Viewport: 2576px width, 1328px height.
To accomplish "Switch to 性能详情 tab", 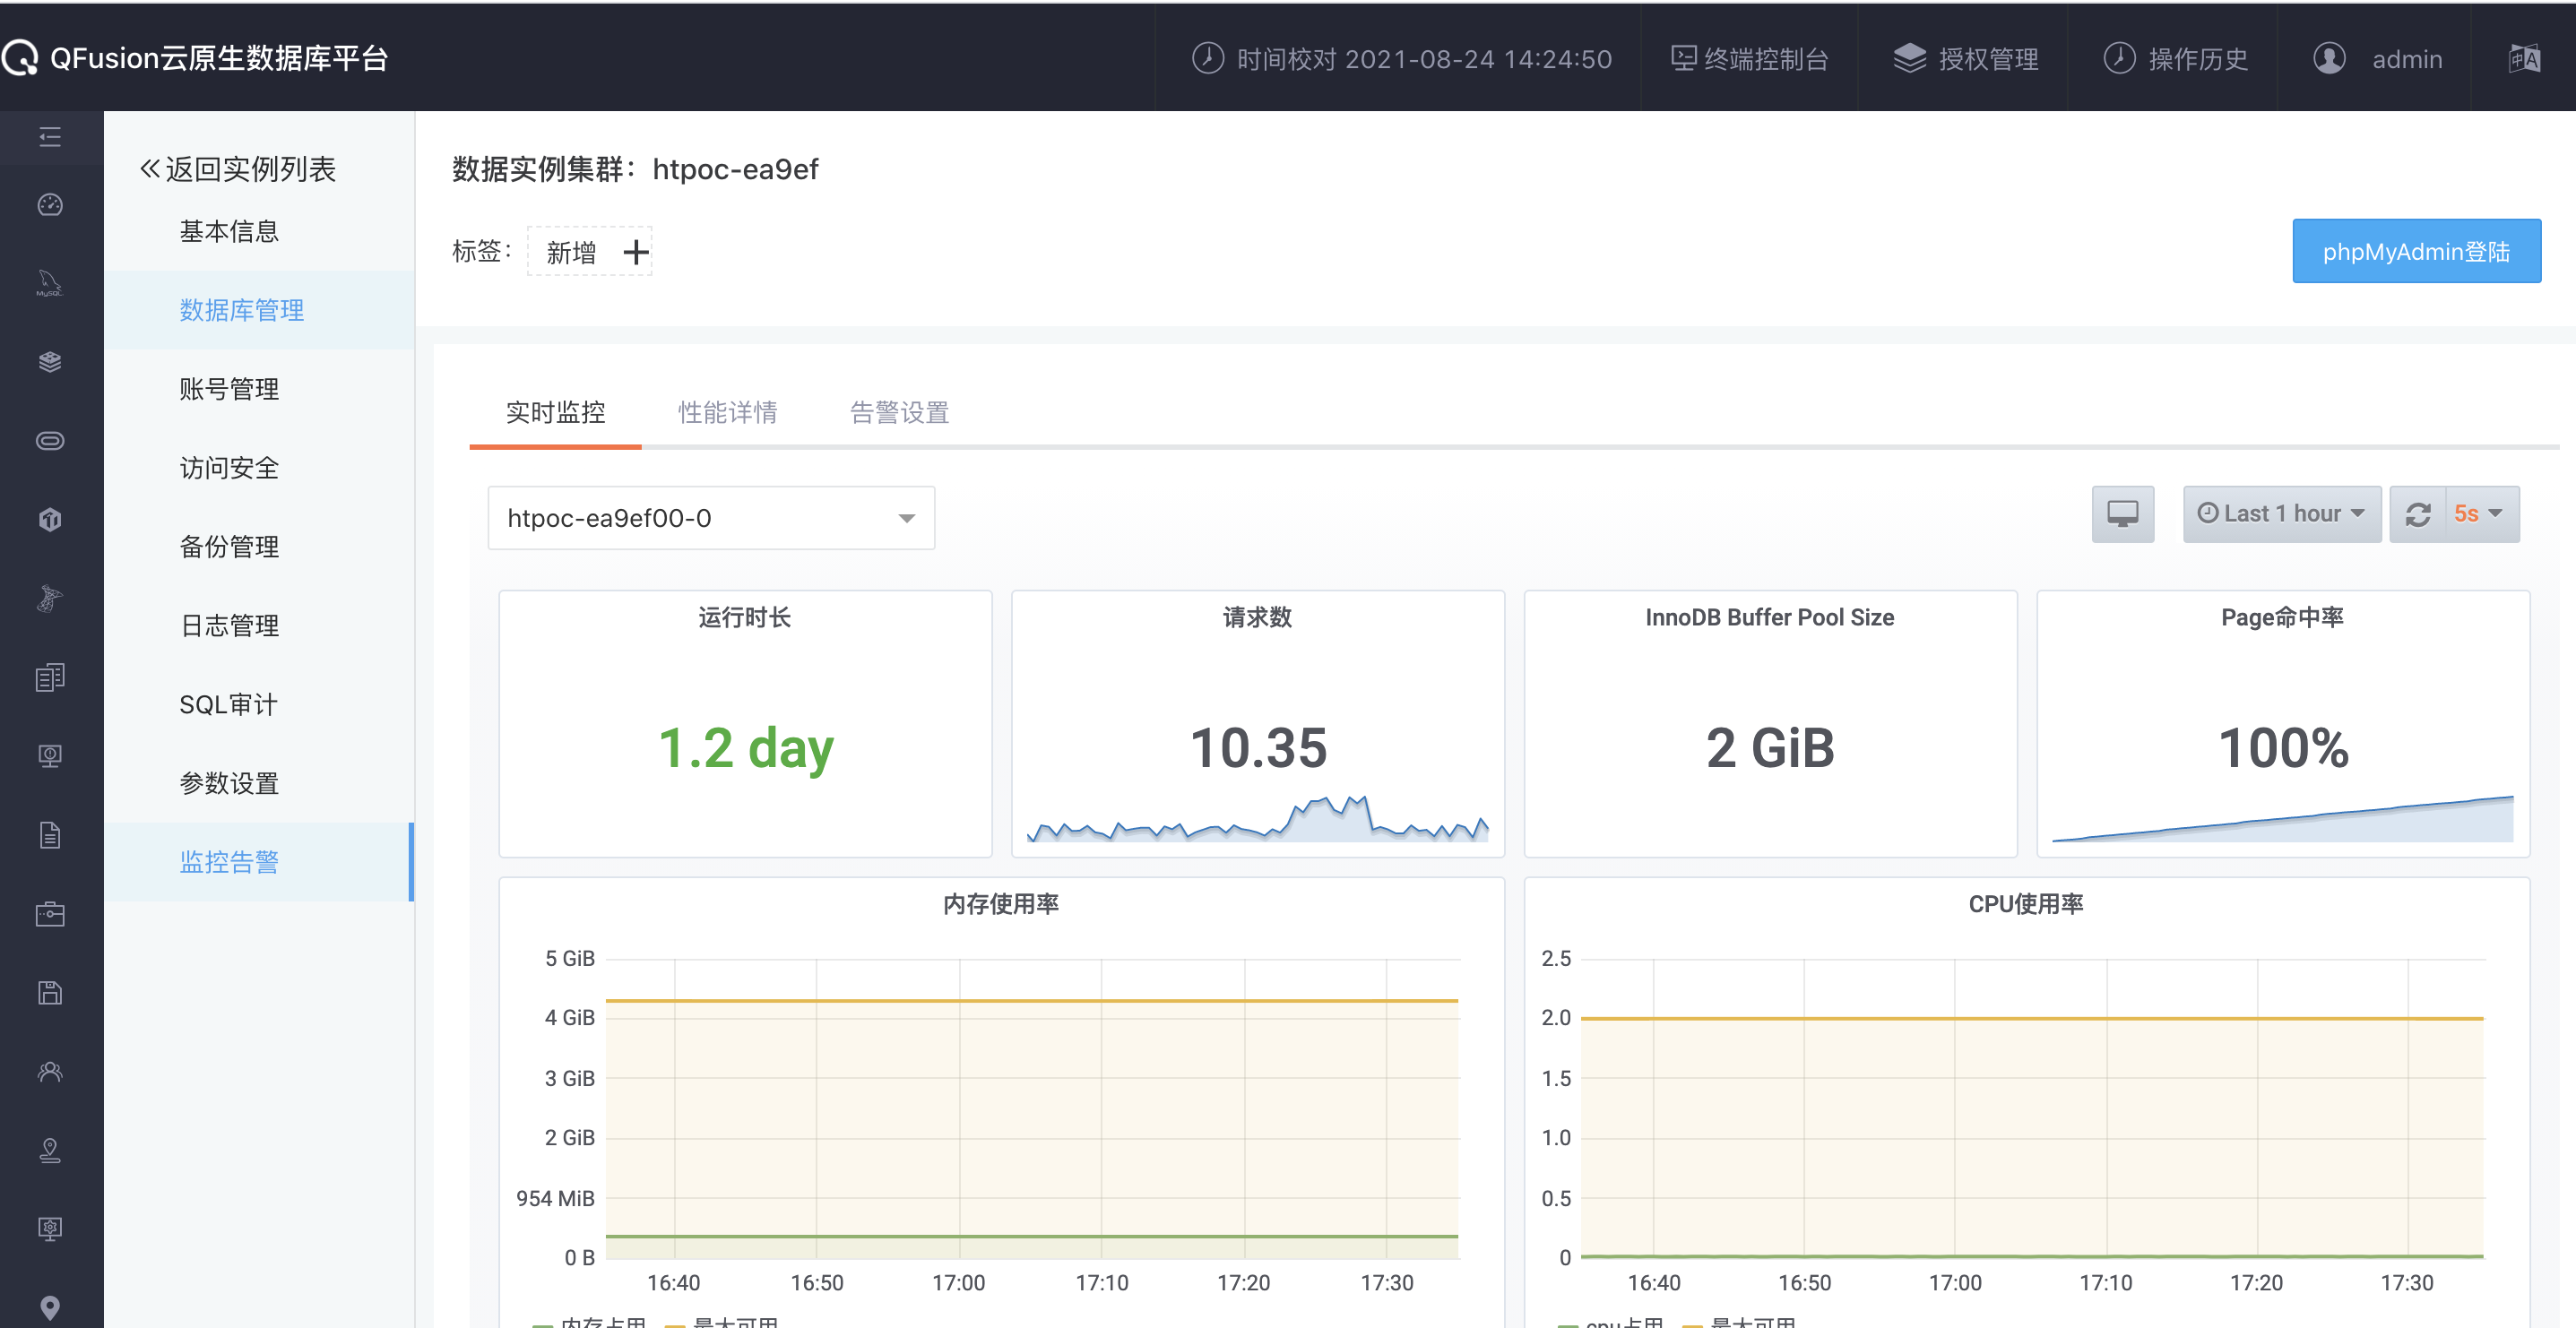I will coord(727,411).
